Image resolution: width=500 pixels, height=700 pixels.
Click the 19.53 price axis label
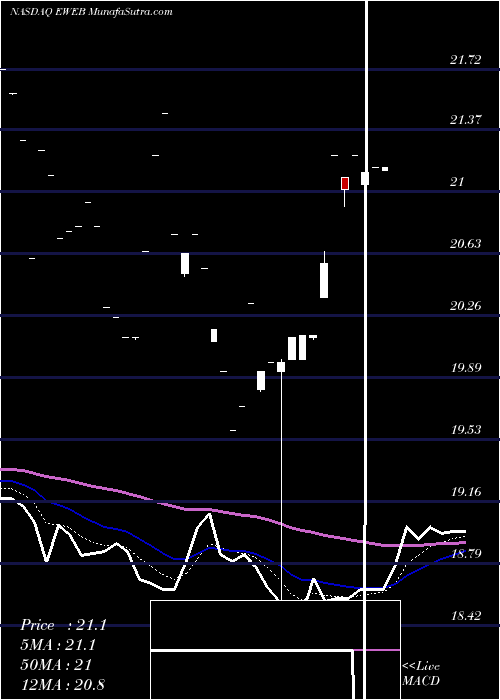click(466, 430)
